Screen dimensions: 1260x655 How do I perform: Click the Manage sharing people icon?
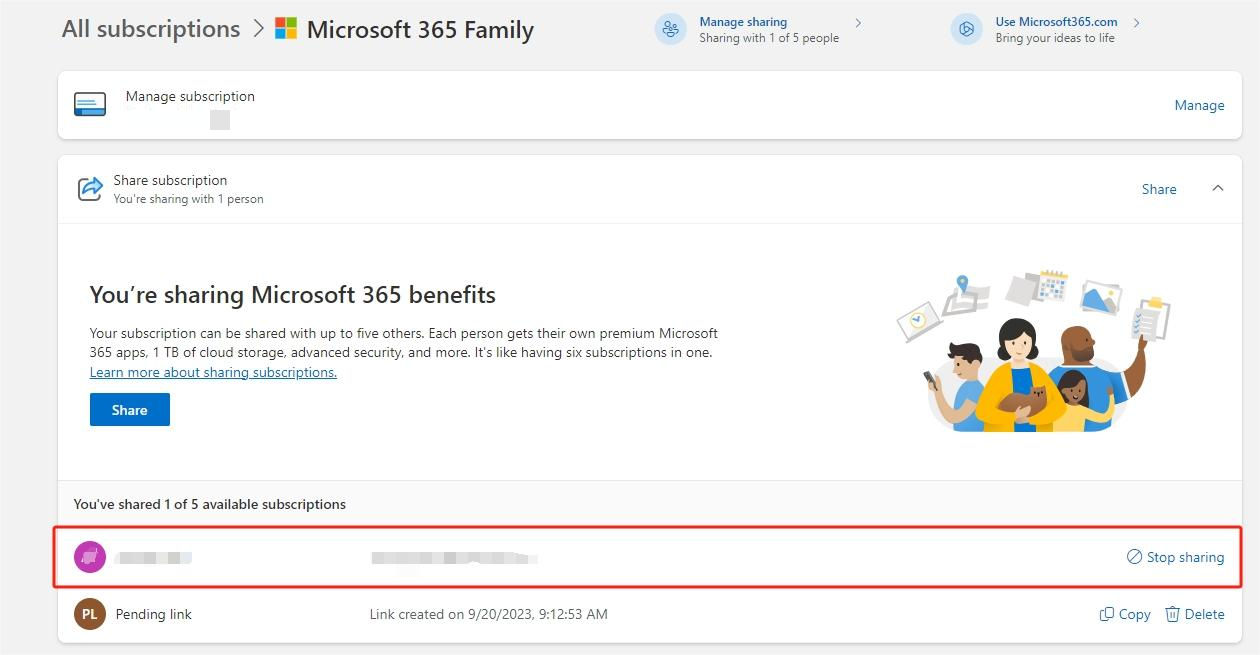coord(670,29)
